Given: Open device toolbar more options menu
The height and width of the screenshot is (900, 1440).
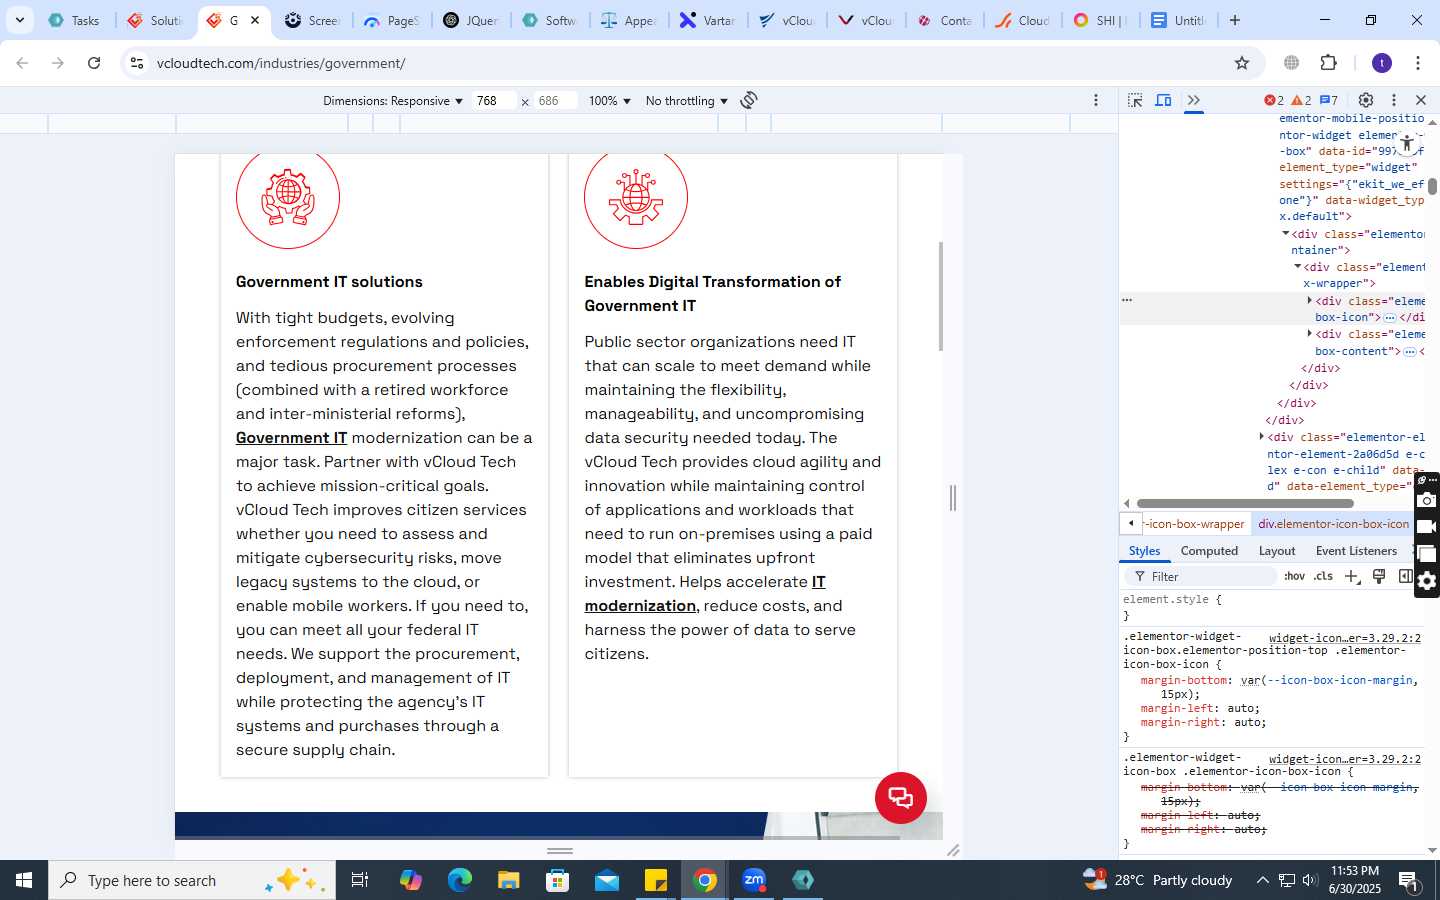Looking at the screenshot, I should pos(1096,100).
